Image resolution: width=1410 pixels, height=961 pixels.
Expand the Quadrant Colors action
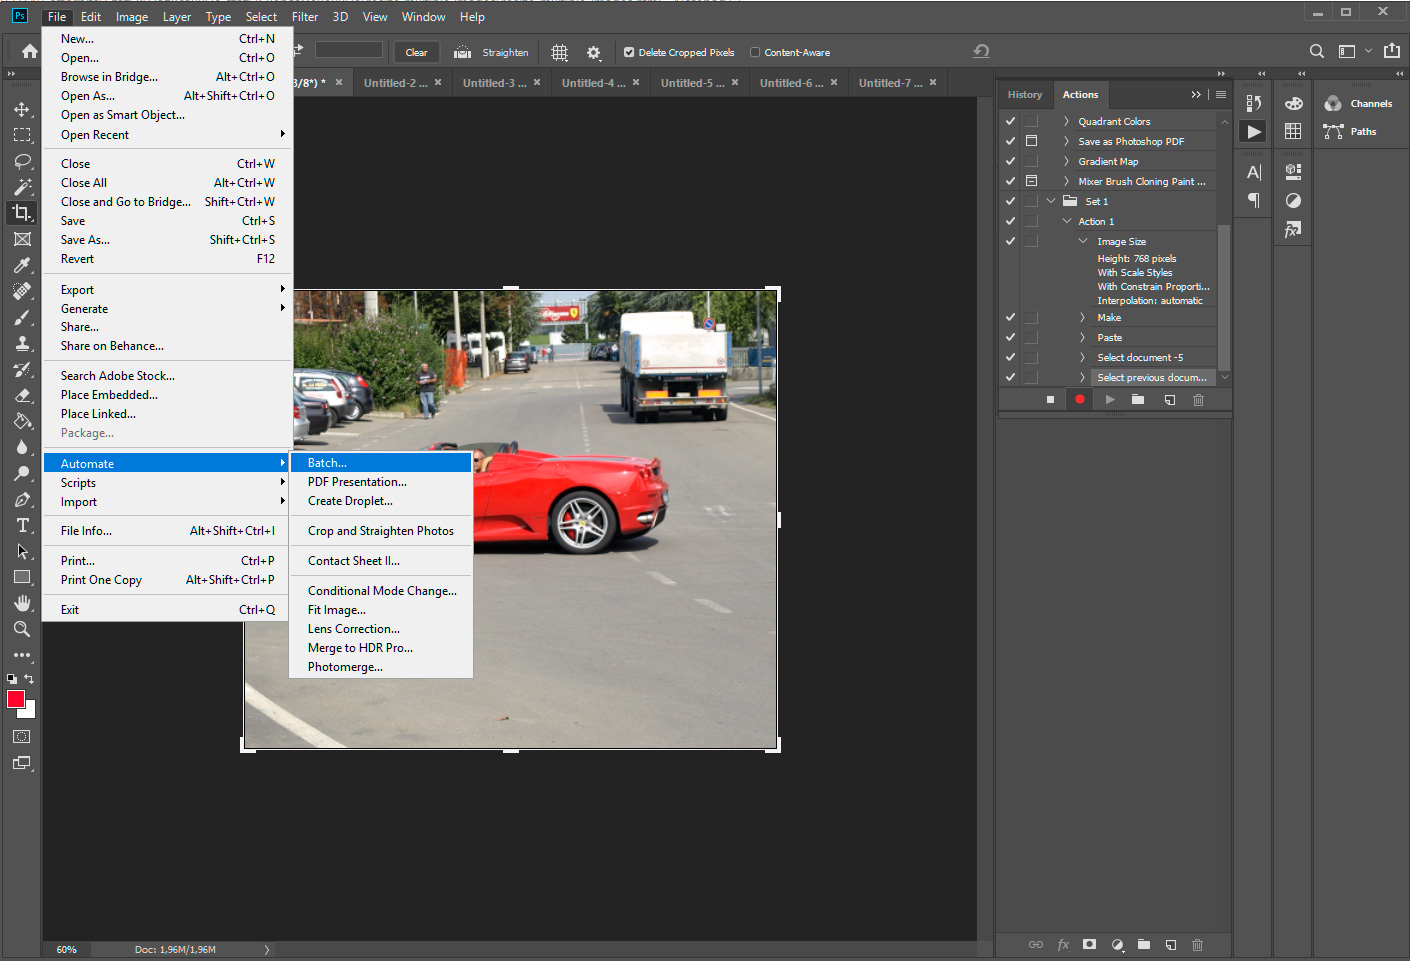tap(1065, 120)
